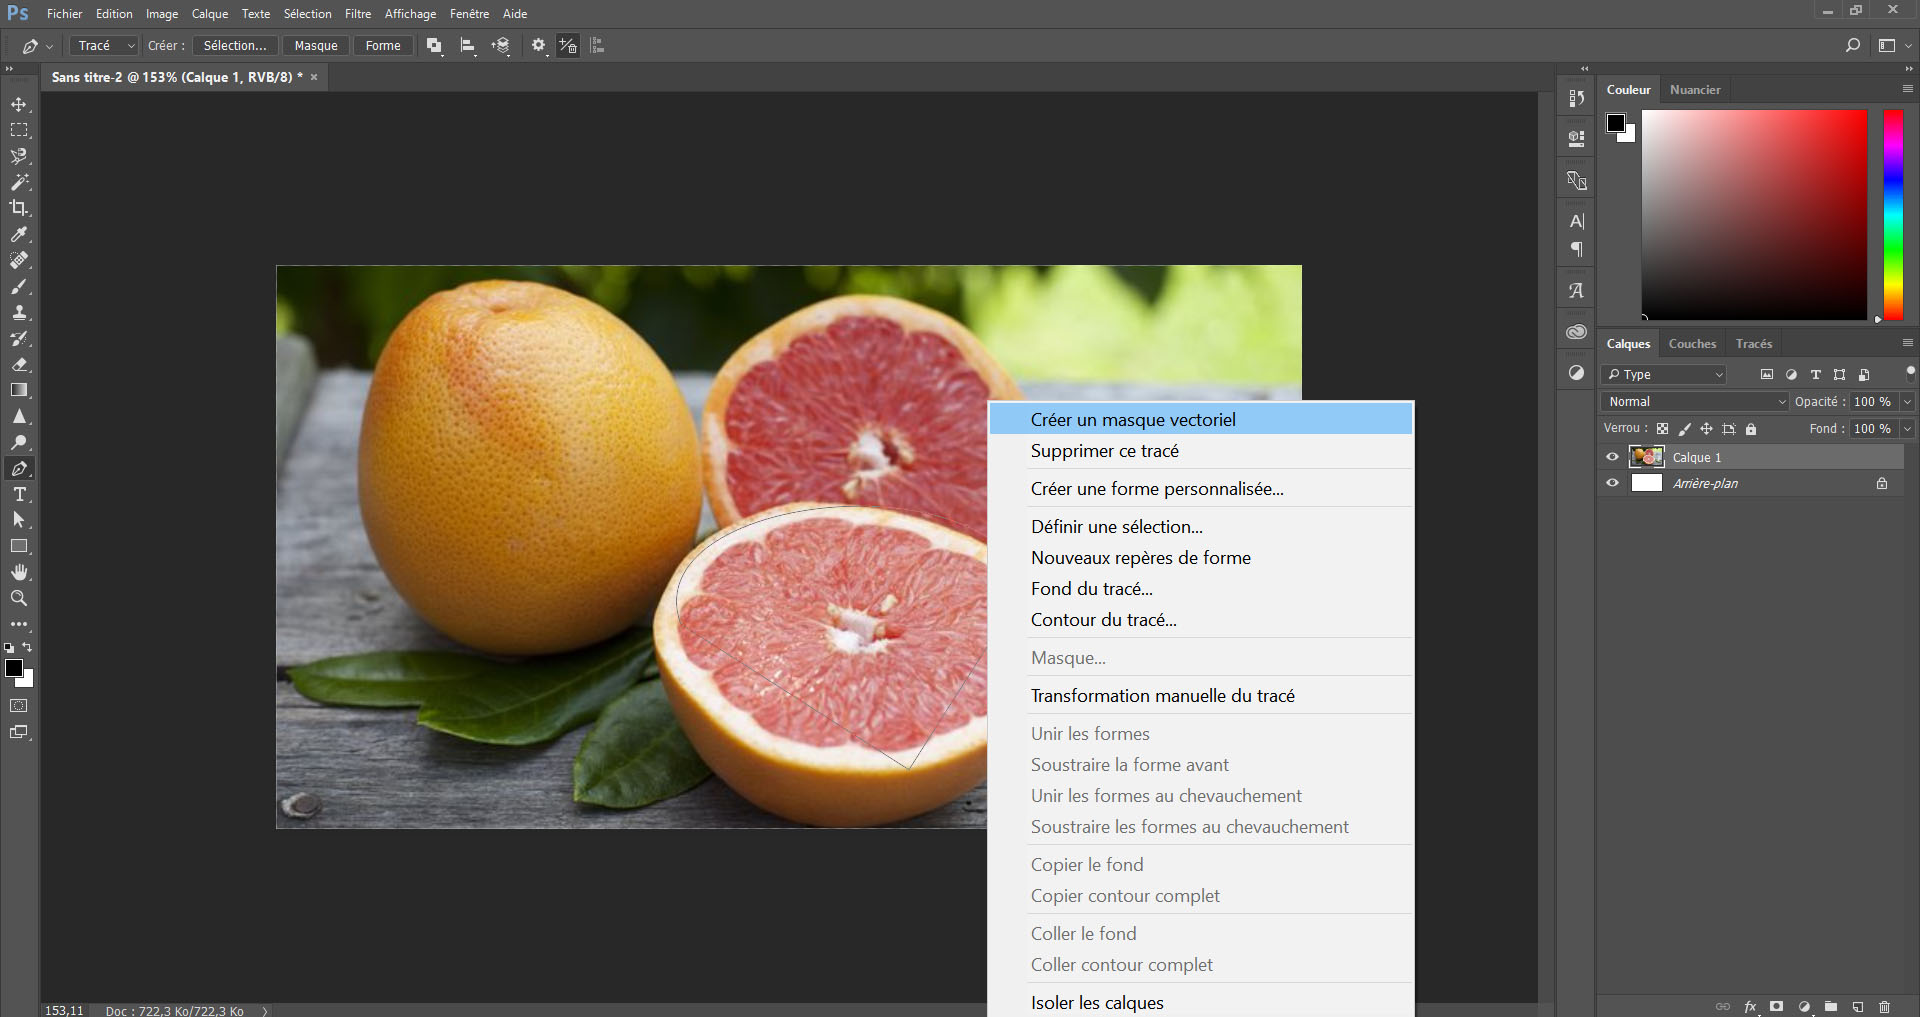
Task: Click the Sélection... button in options bar
Action: coord(235,46)
